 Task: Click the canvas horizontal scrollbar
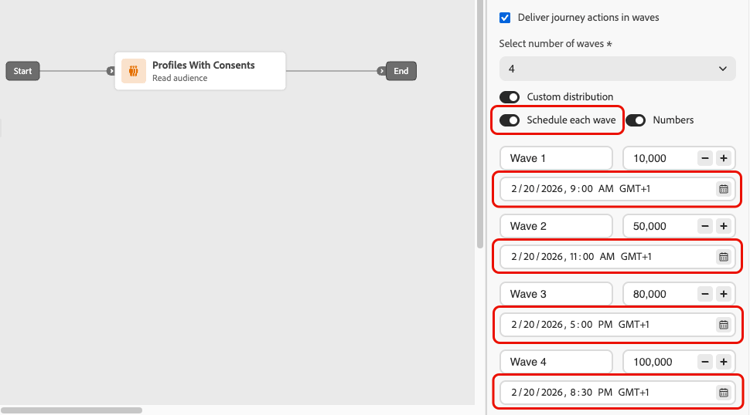(x=72, y=410)
